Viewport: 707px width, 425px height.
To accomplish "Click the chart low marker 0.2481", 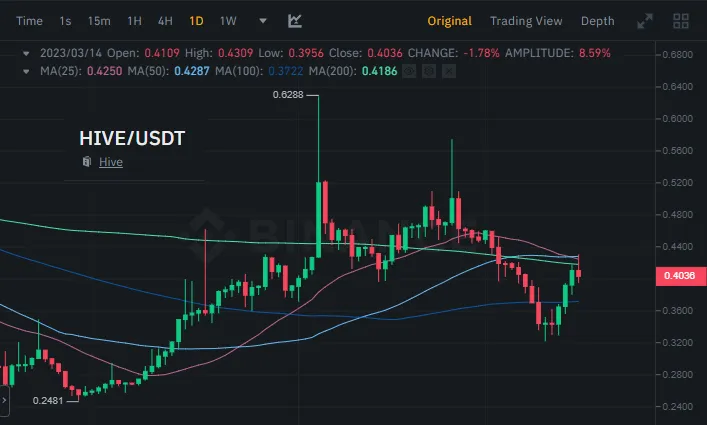I will [48, 401].
